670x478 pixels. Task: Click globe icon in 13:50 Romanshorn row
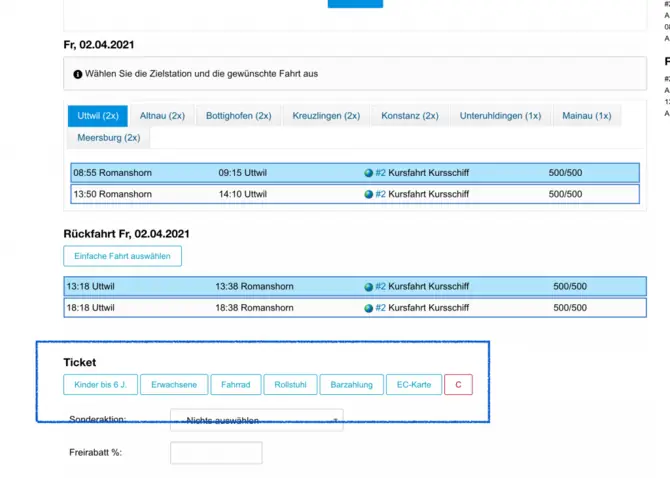368,194
